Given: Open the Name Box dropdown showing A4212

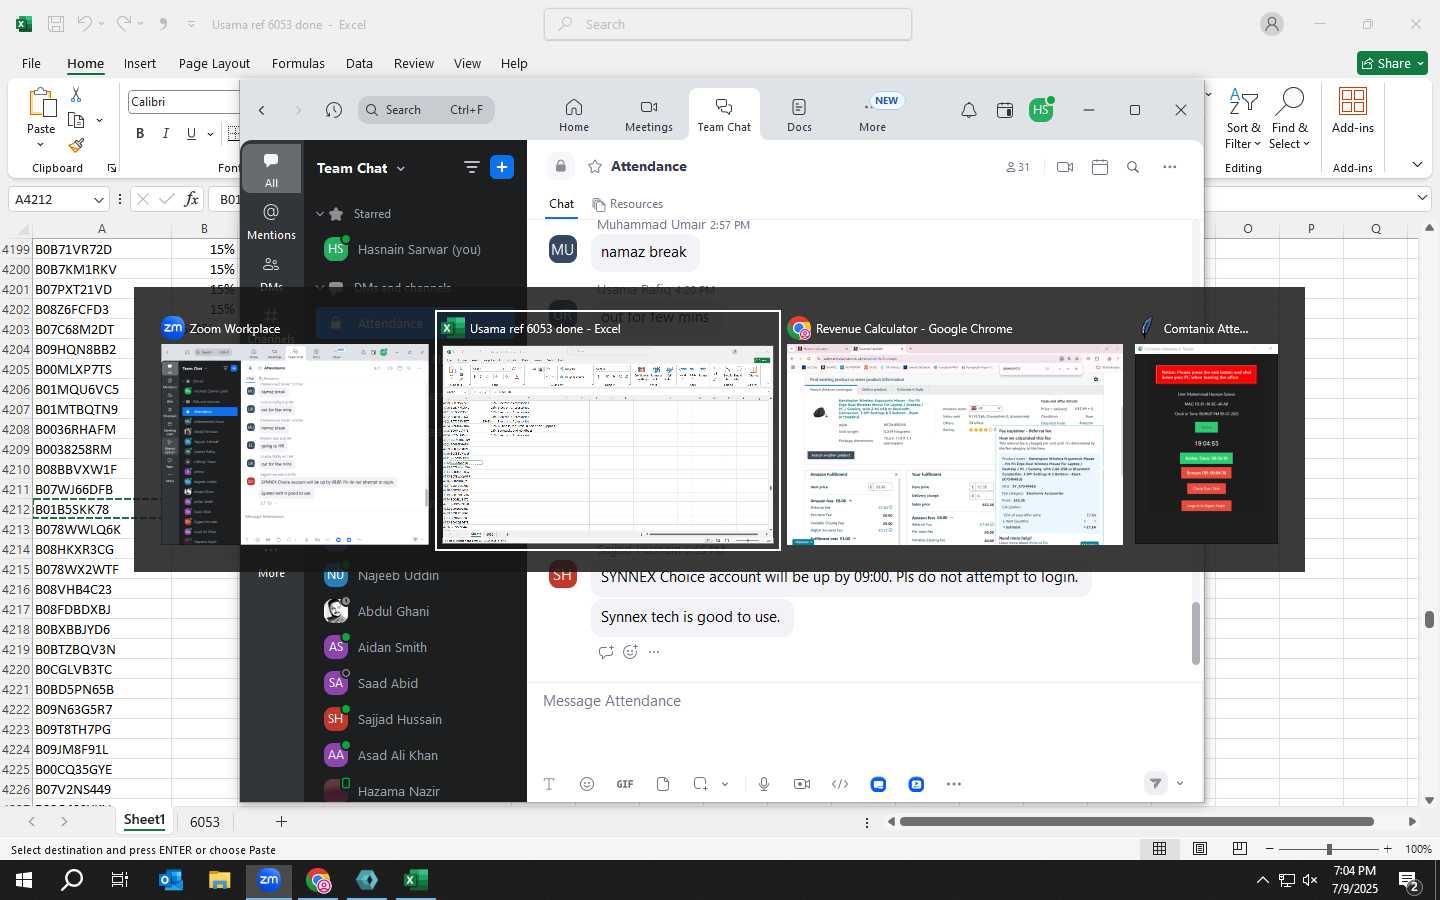Looking at the screenshot, I should point(98,200).
